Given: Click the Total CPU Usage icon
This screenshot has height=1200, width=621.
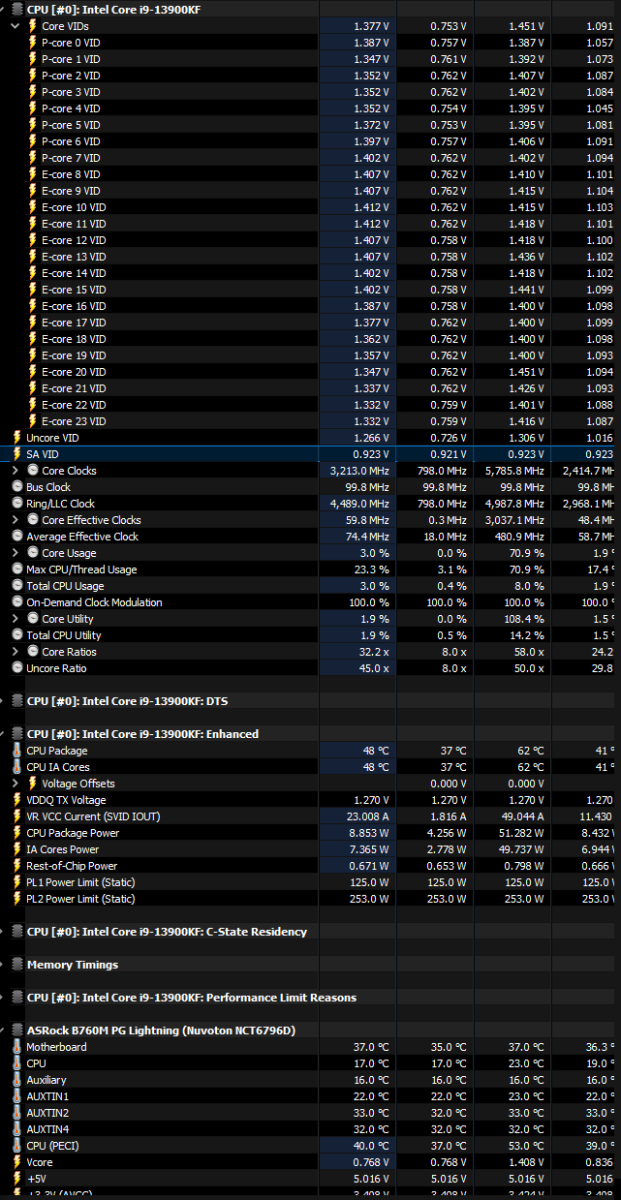Looking at the screenshot, I should (x=17, y=586).
